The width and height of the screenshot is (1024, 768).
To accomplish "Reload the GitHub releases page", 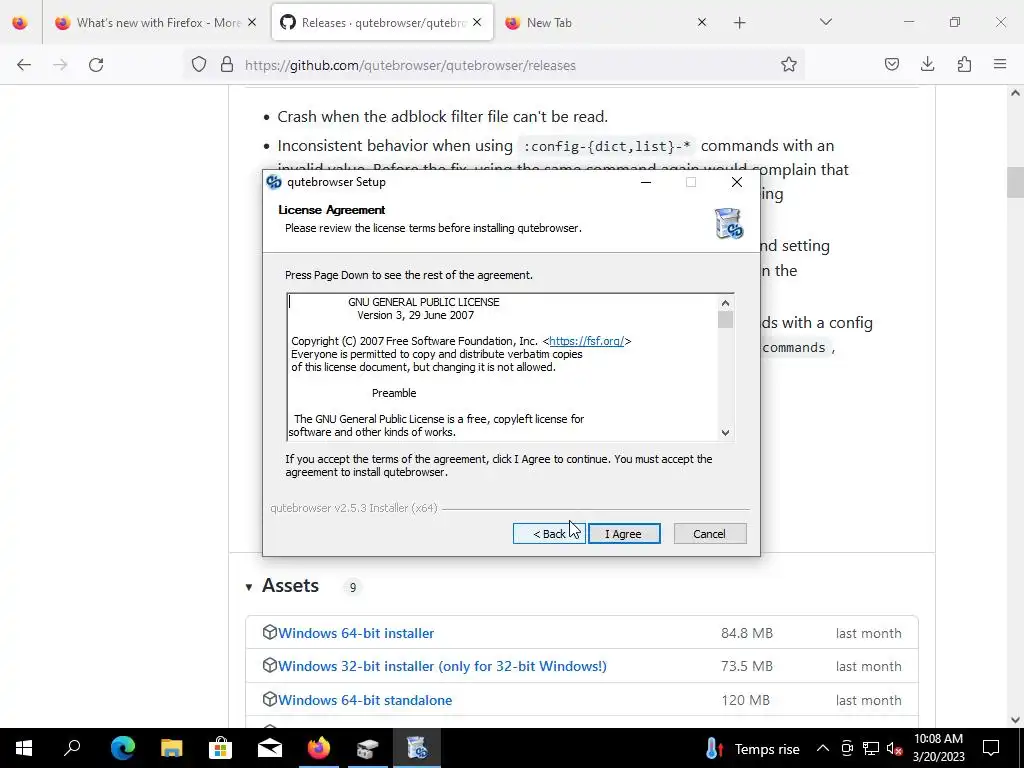I will (96, 65).
